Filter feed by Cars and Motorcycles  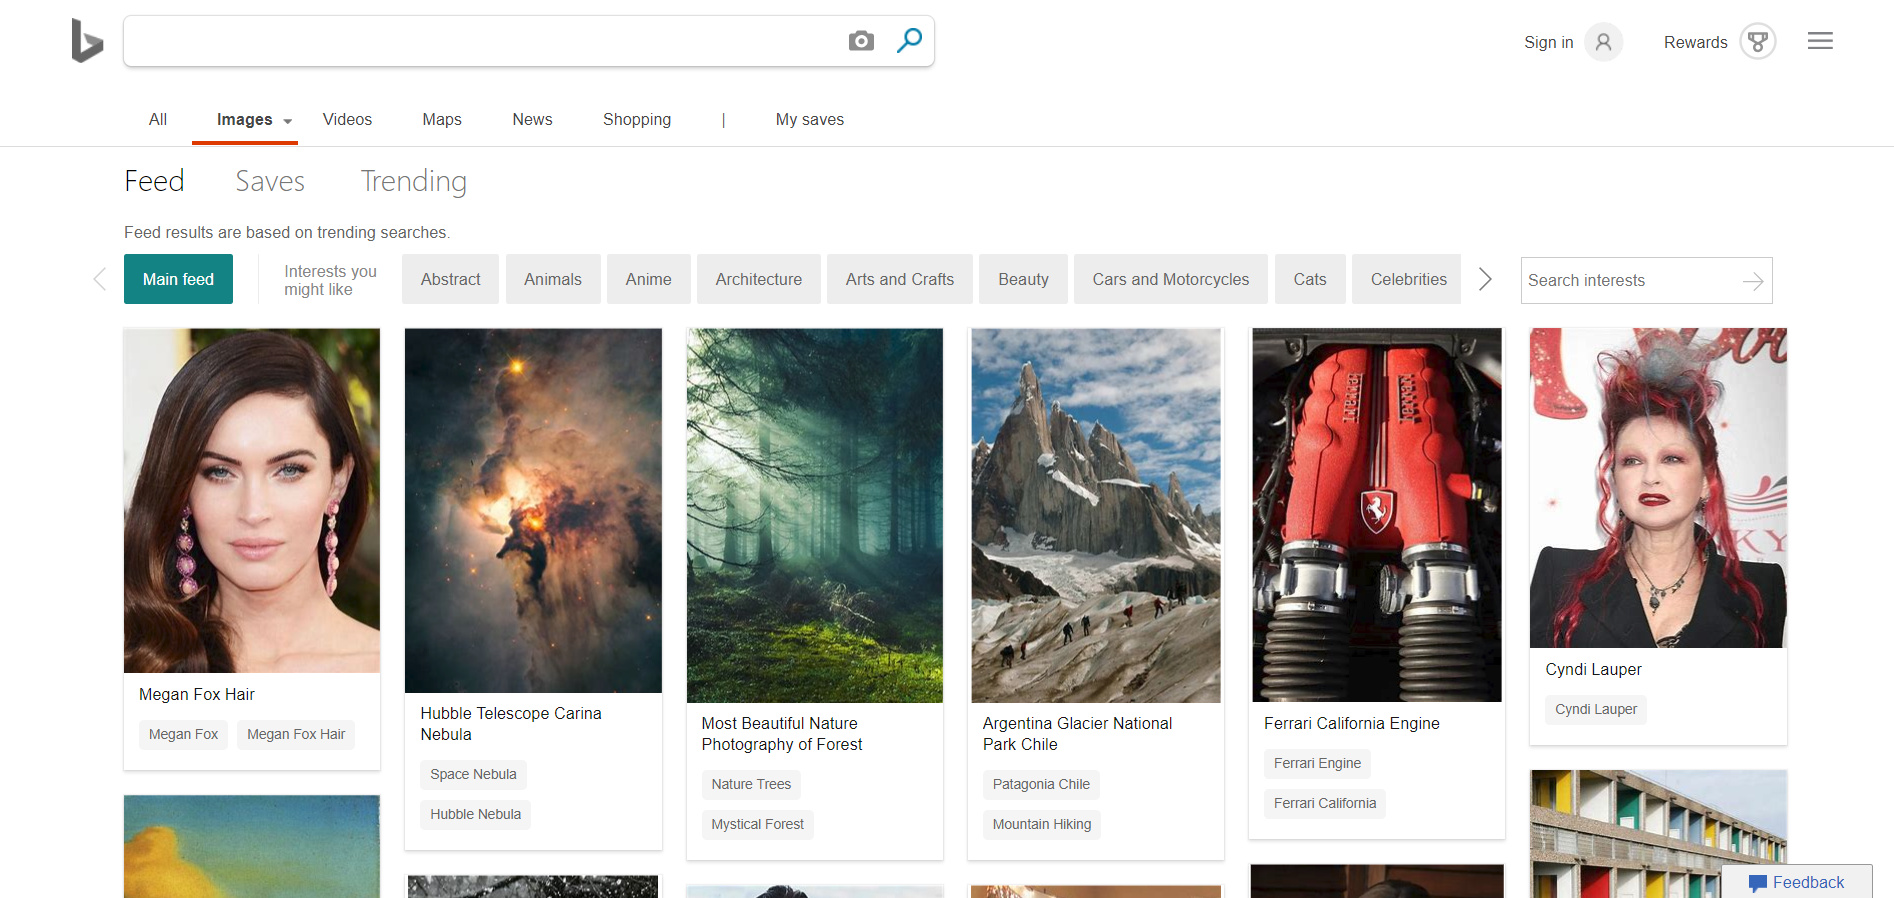pyautogui.click(x=1170, y=279)
